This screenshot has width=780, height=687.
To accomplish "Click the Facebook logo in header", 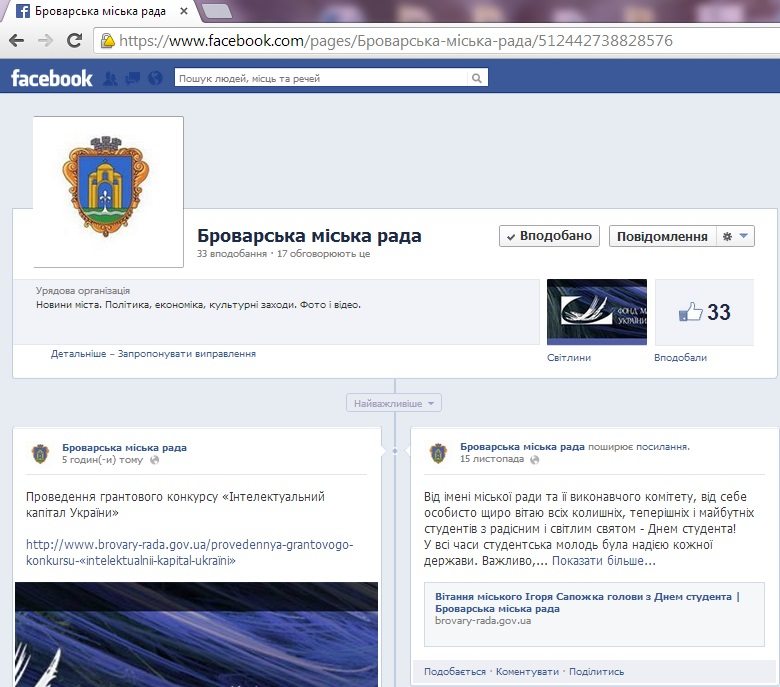I will [x=51, y=78].
